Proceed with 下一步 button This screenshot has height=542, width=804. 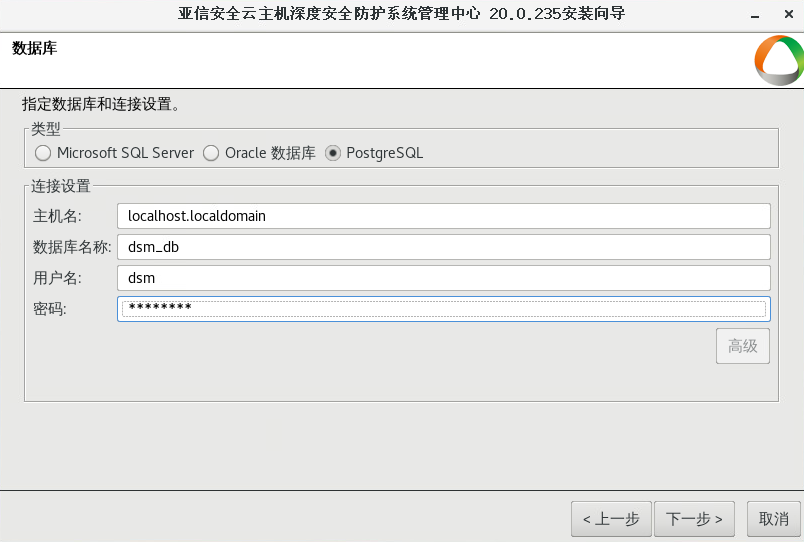tap(694, 519)
